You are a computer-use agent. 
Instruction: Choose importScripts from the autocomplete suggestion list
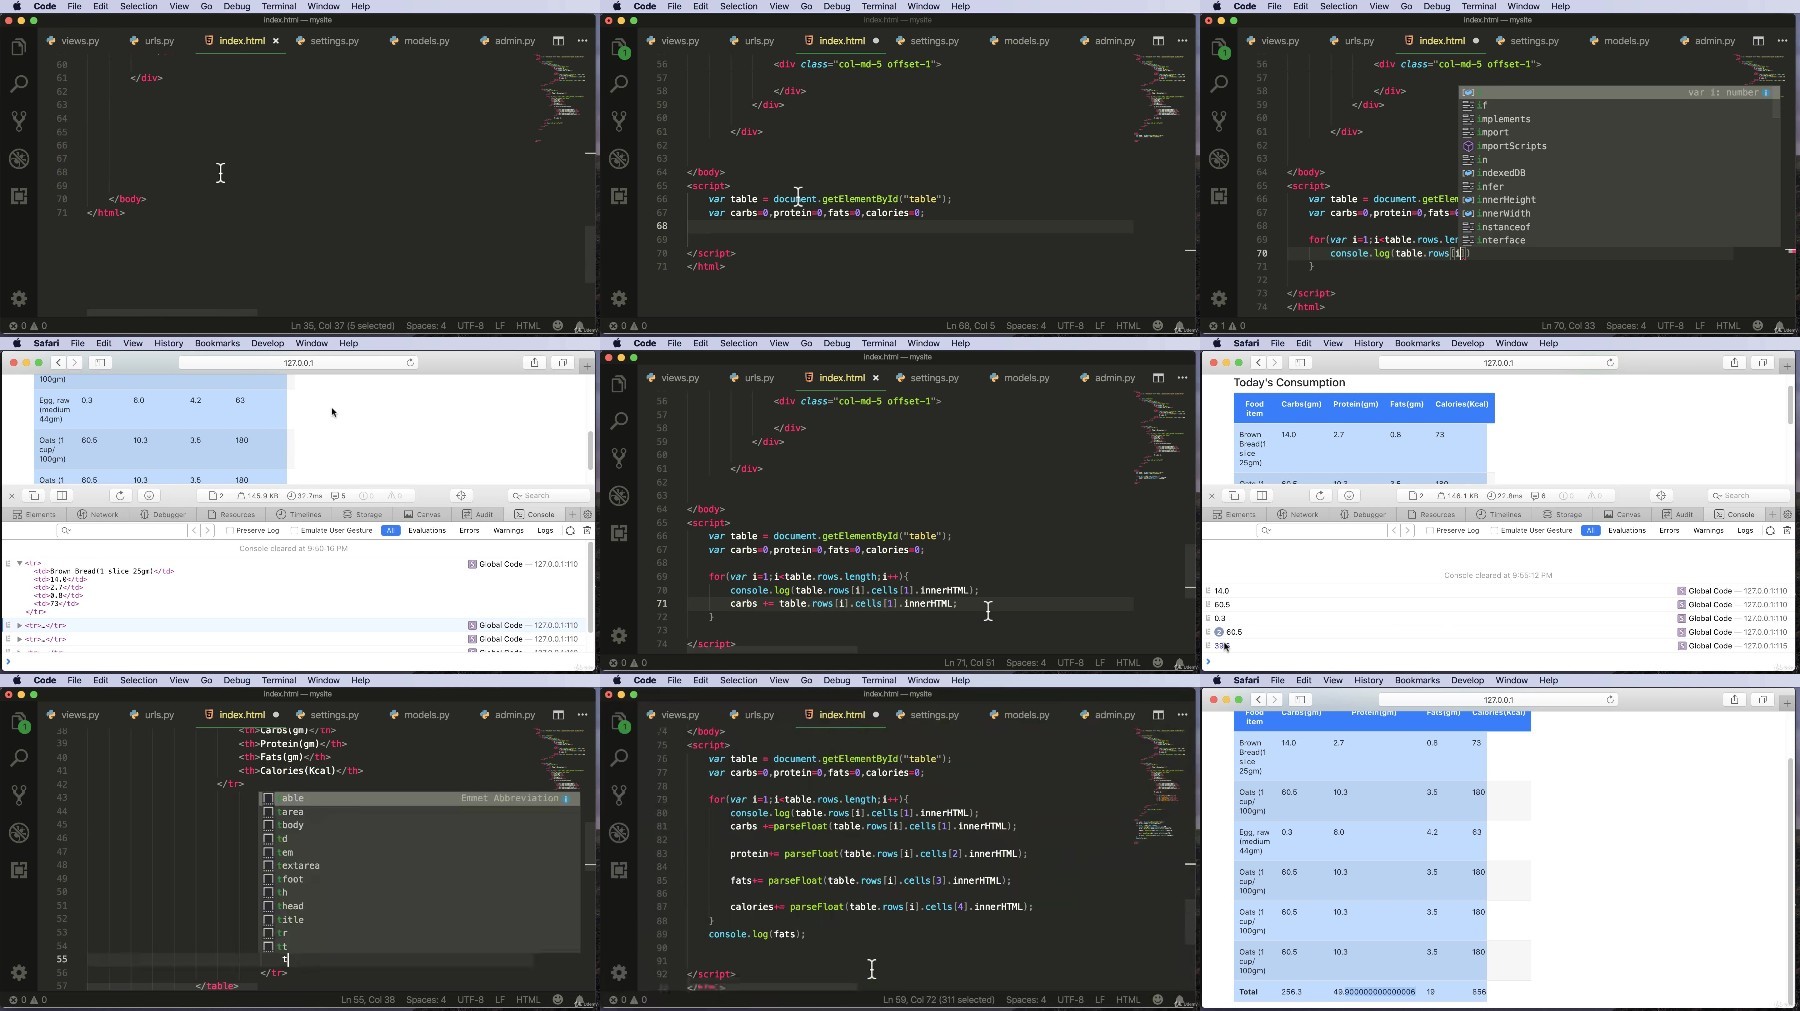pos(1511,146)
